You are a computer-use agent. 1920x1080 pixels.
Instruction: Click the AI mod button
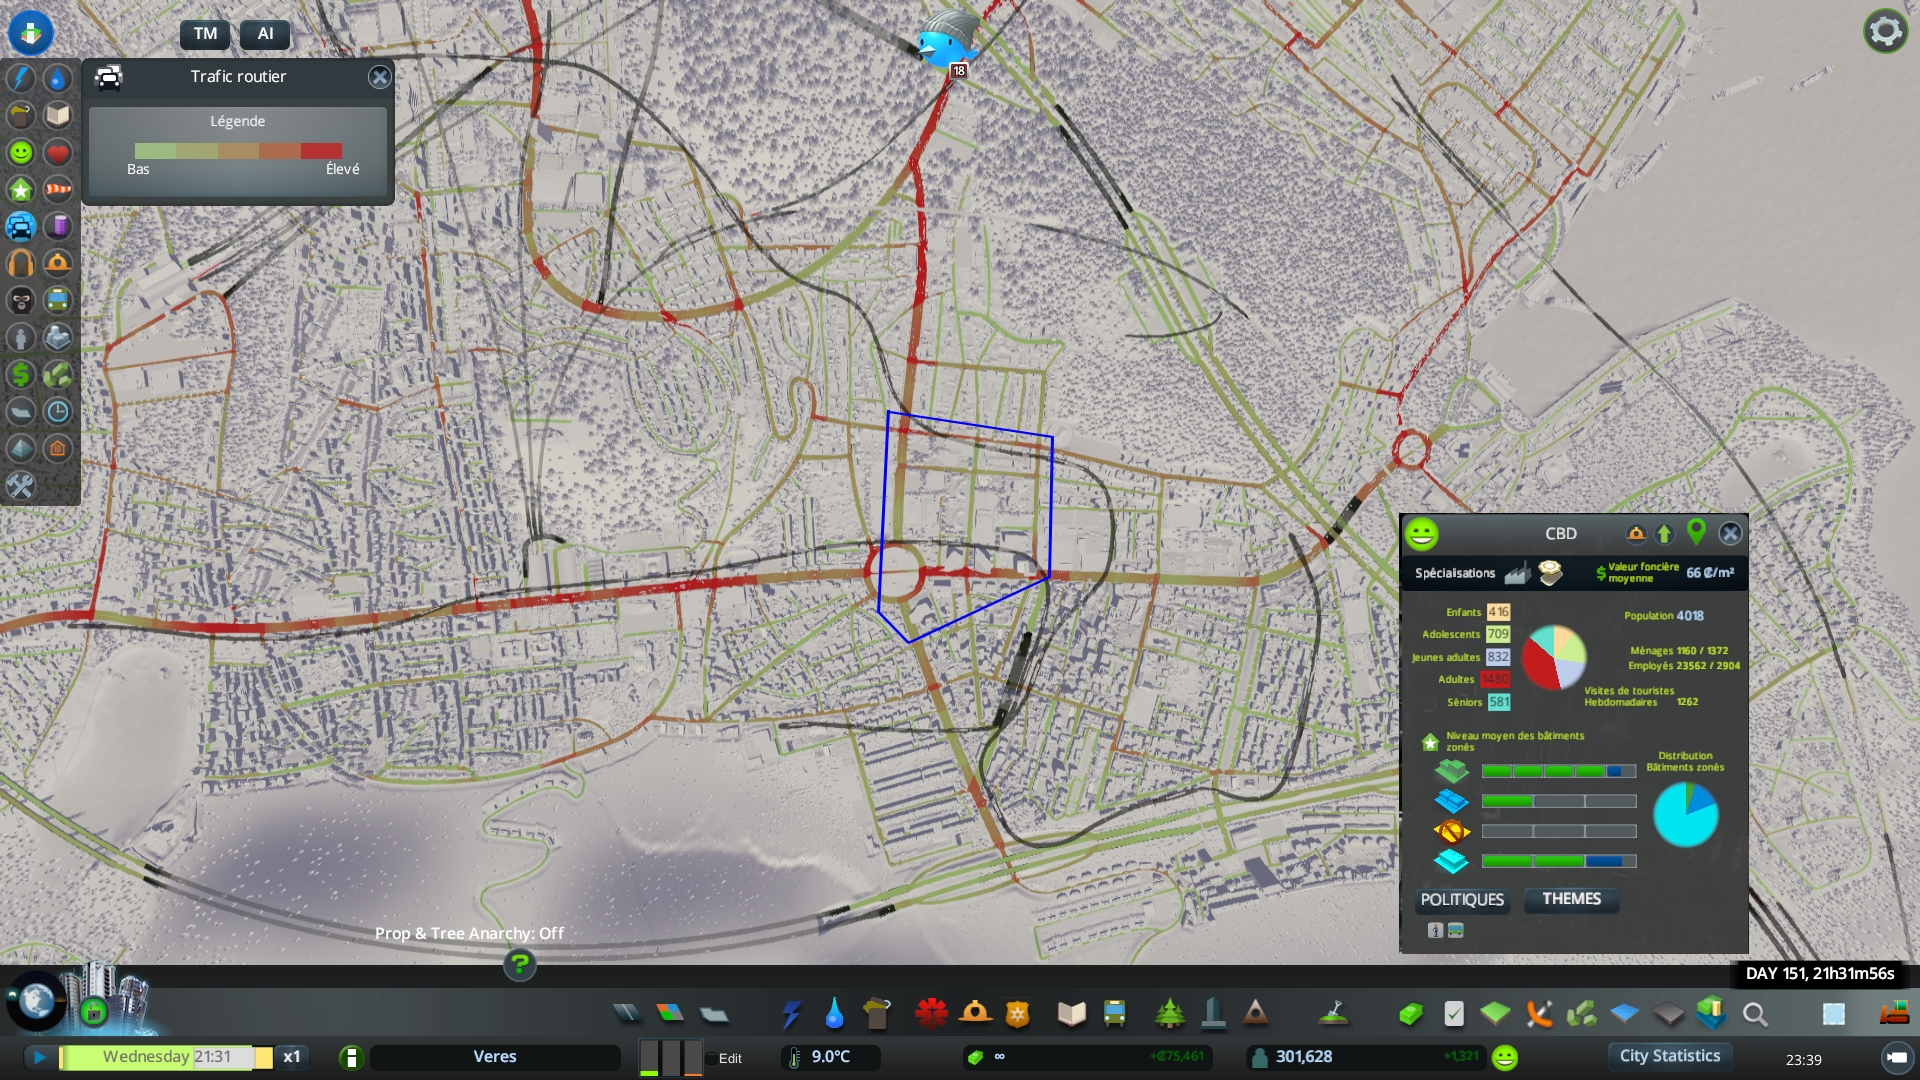pyautogui.click(x=265, y=34)
